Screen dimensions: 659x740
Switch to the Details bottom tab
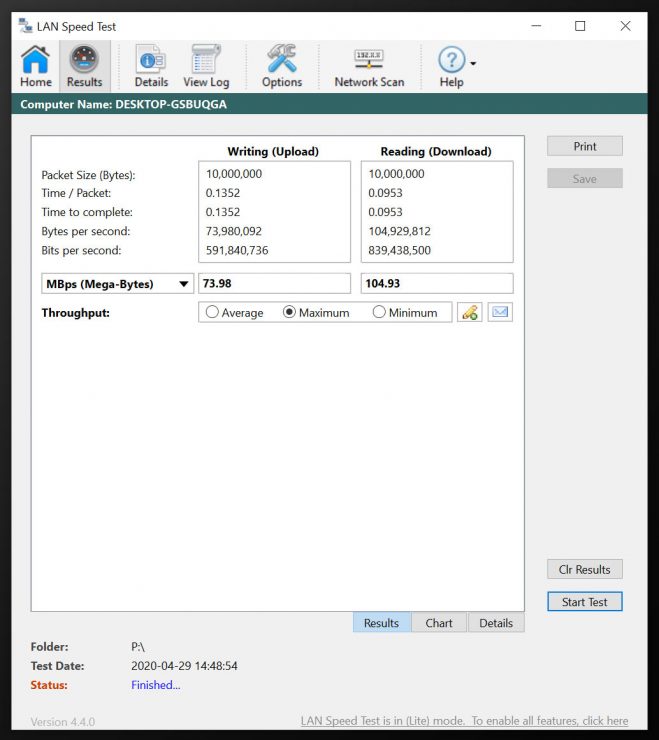tap(496, 623)
